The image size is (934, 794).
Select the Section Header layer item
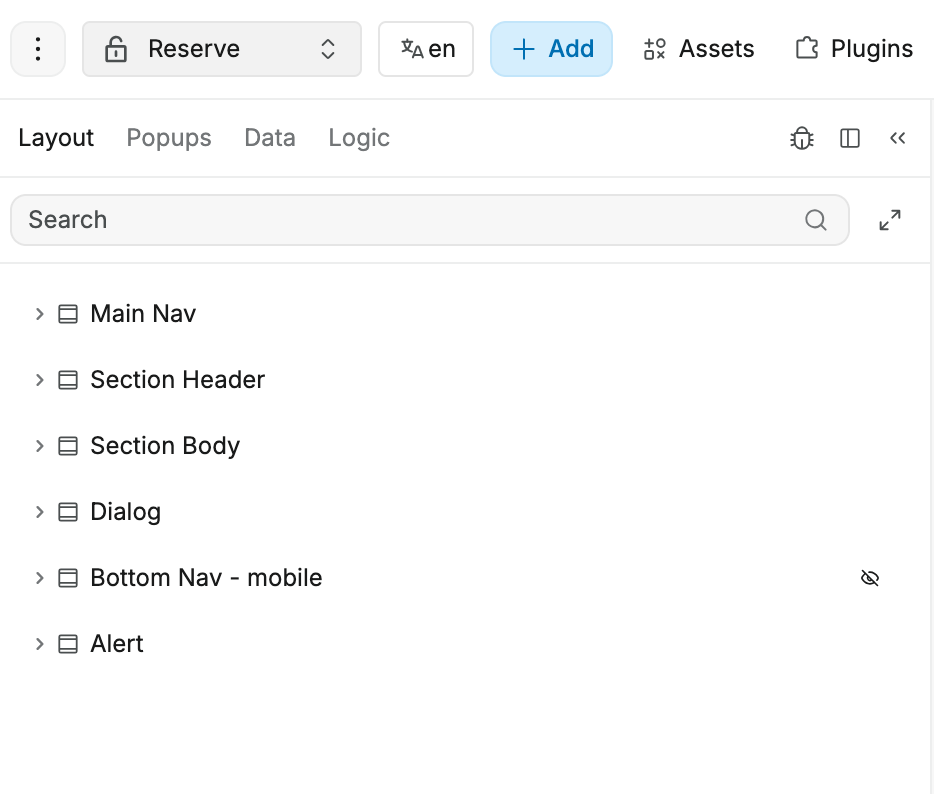[177, 380]
